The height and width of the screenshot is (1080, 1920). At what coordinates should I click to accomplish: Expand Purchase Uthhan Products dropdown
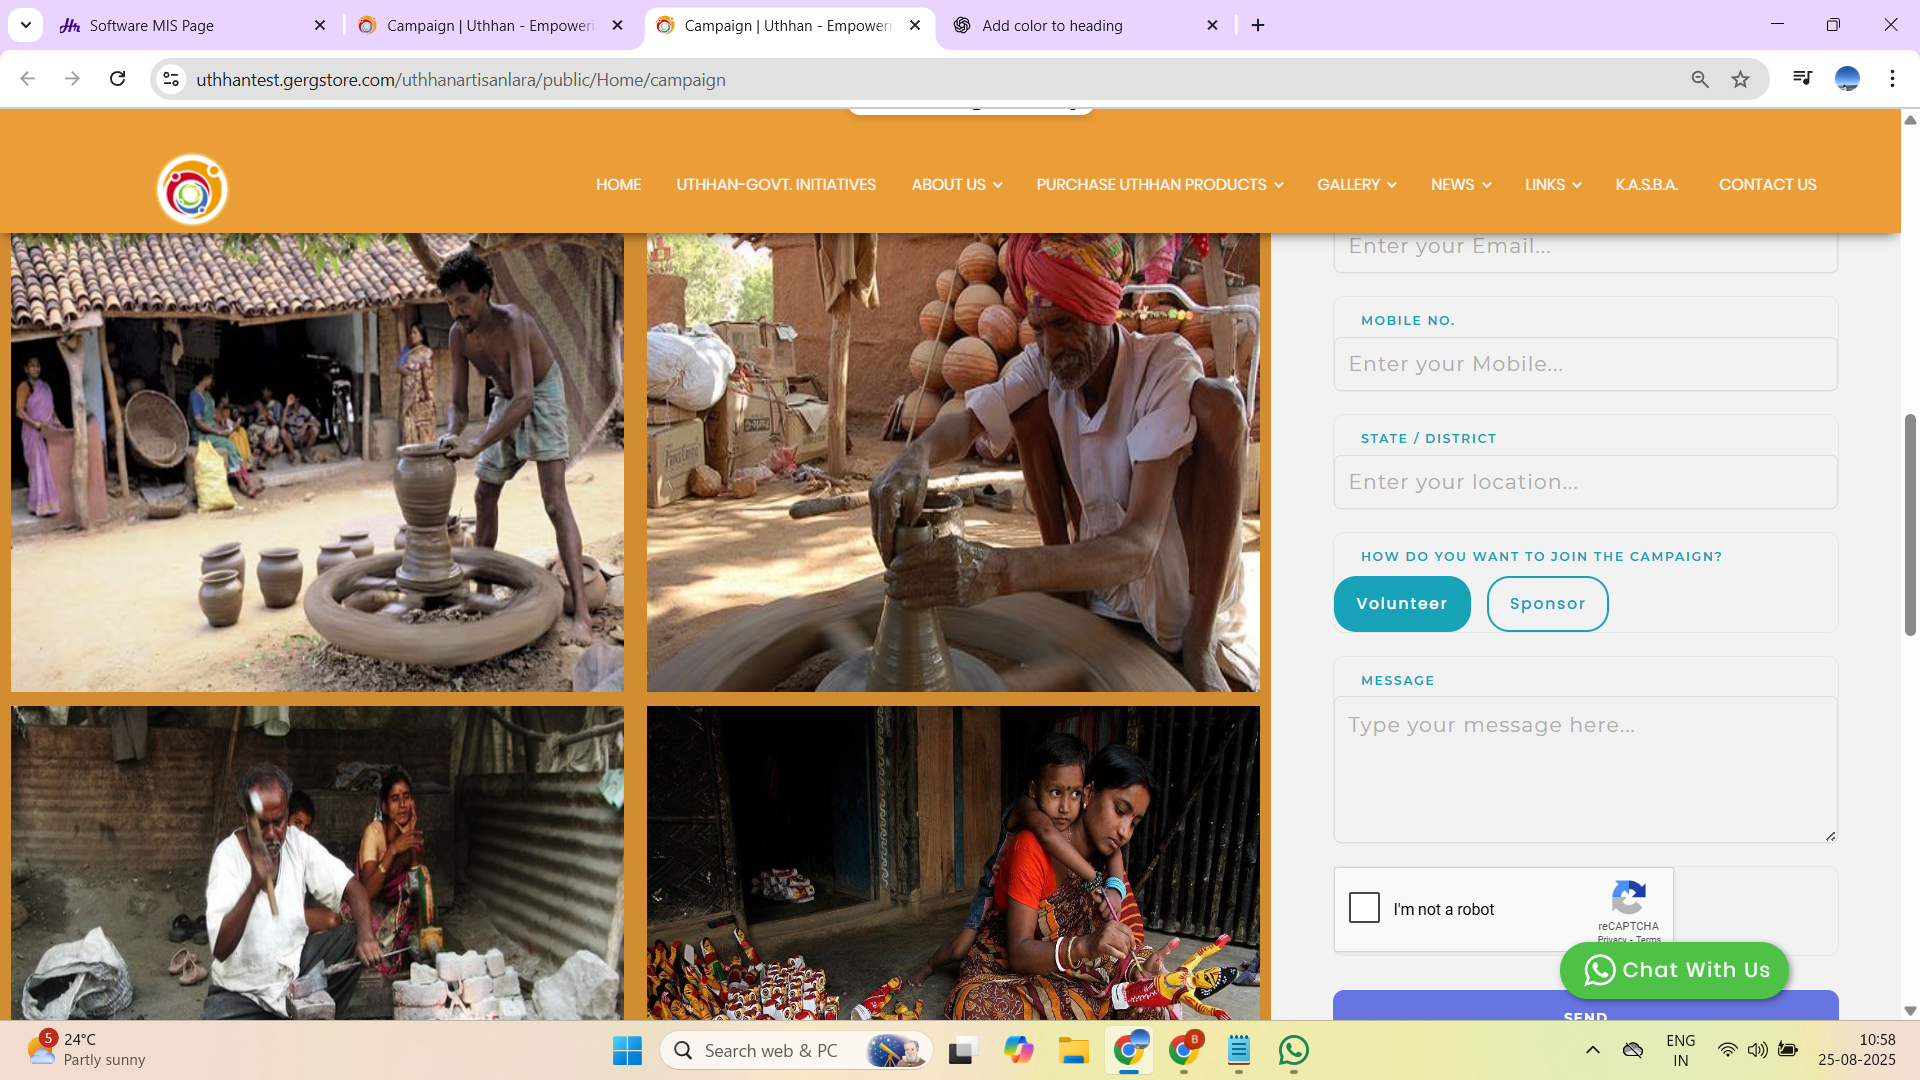point(1159,185)
